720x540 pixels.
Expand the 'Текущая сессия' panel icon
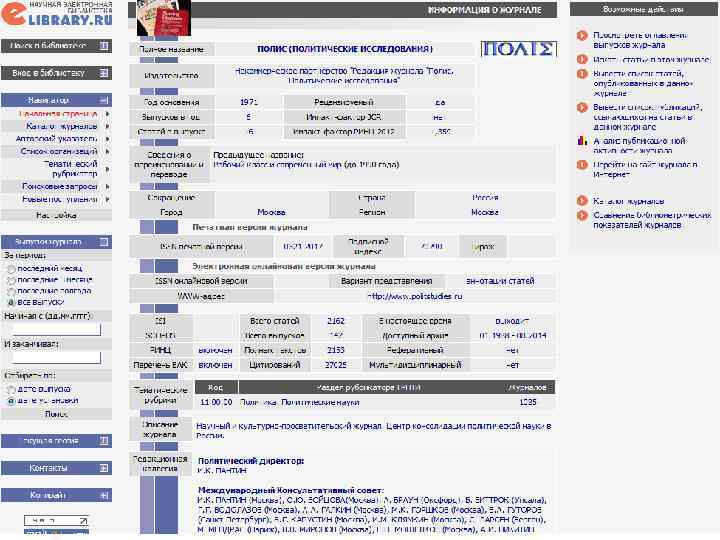tap(104, 441)
